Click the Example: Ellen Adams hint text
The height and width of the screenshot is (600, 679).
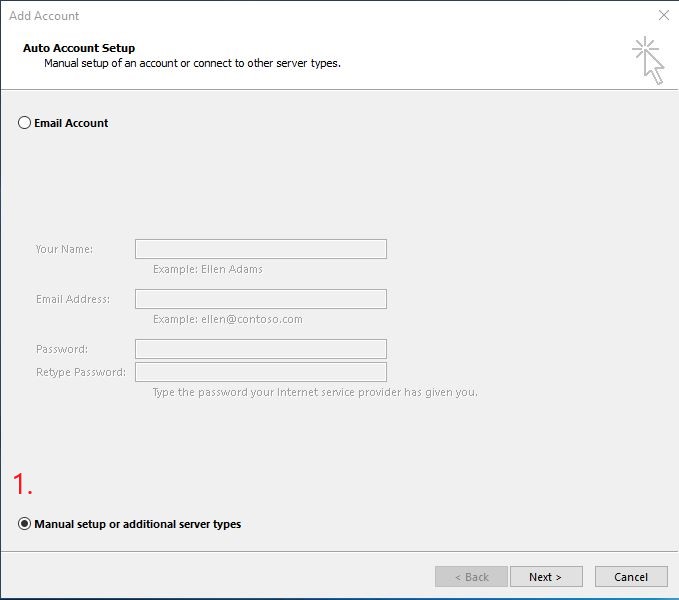coord(207,269)
